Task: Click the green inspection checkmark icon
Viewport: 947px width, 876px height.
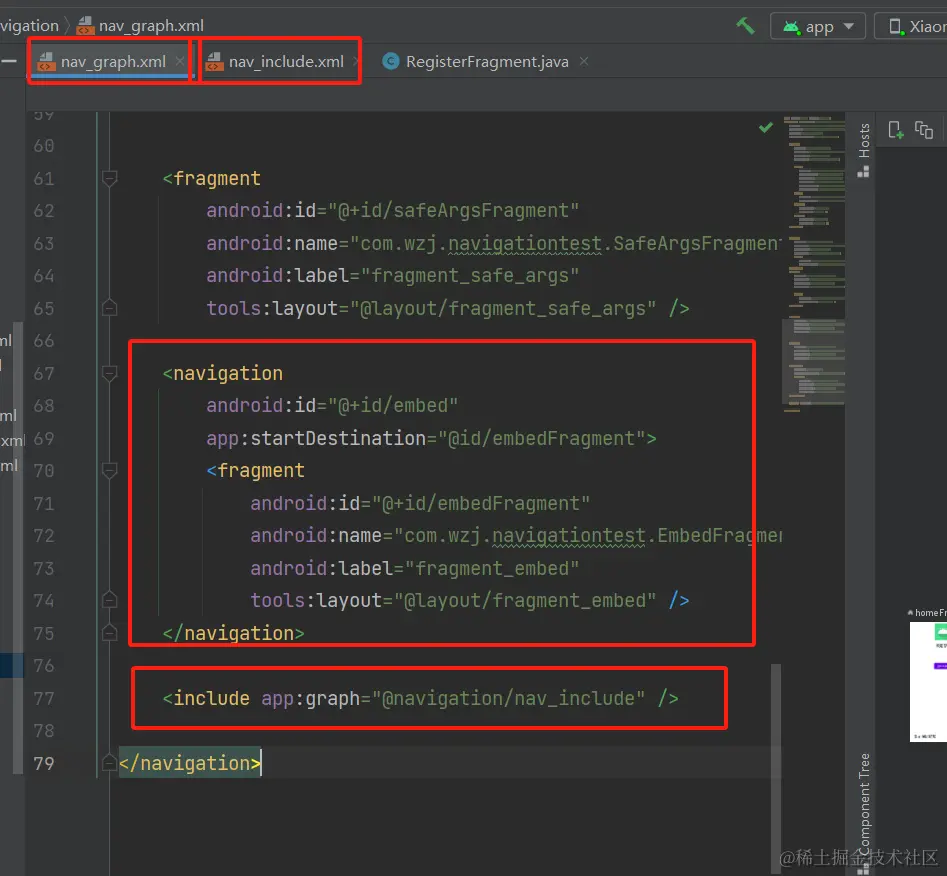Action: tap(766, 127)
